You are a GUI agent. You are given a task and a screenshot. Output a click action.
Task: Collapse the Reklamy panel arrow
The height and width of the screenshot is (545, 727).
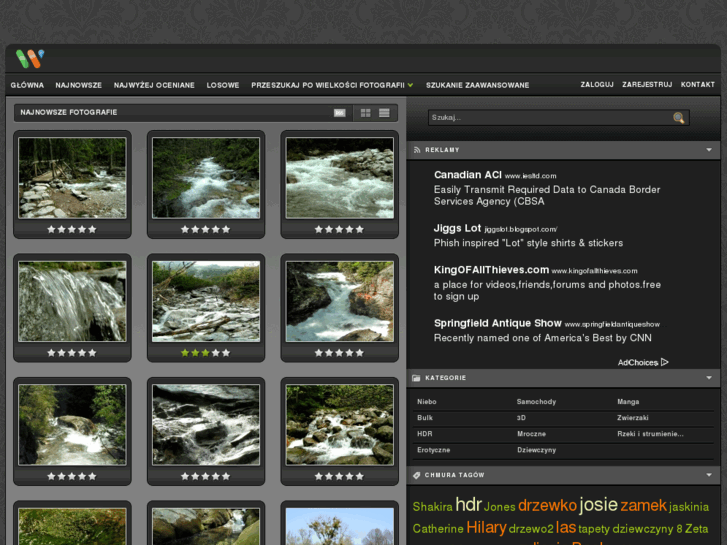pos(709,150)
